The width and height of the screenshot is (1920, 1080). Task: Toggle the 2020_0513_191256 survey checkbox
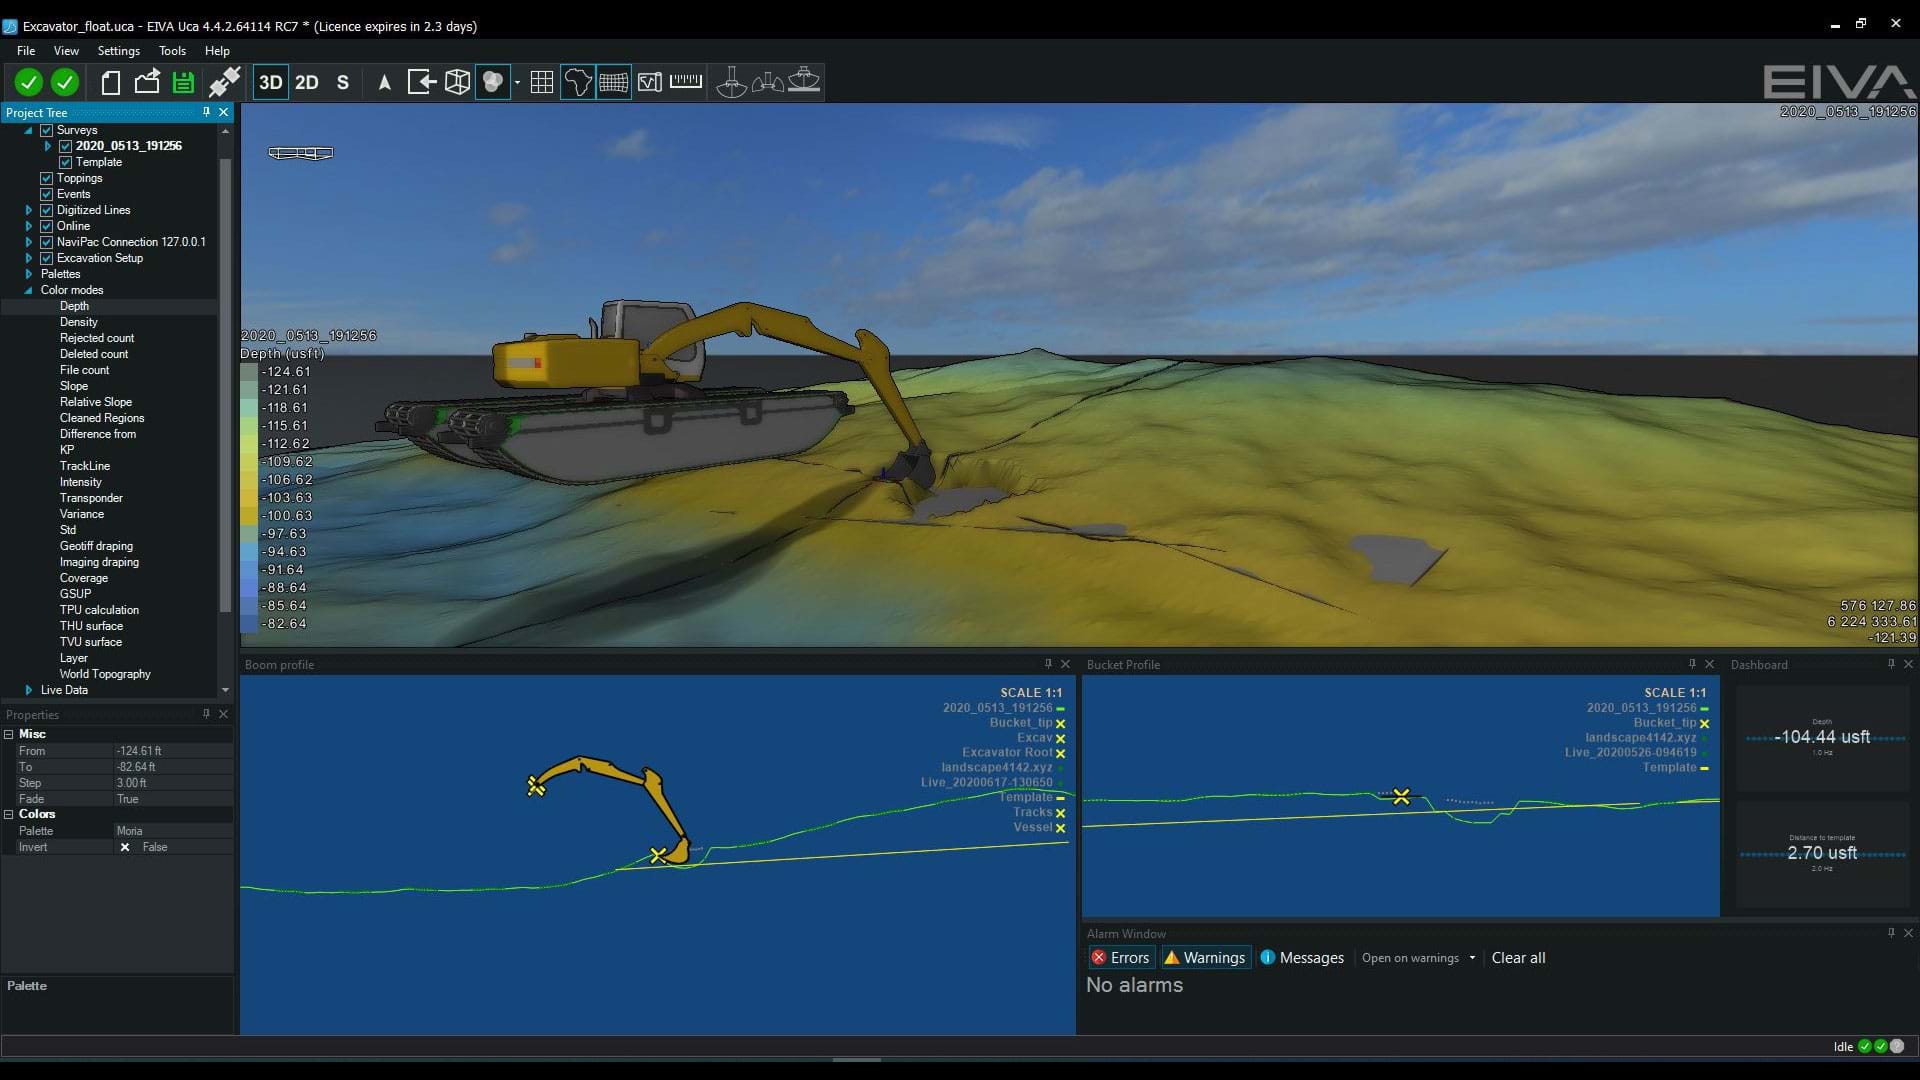[65, 146]
